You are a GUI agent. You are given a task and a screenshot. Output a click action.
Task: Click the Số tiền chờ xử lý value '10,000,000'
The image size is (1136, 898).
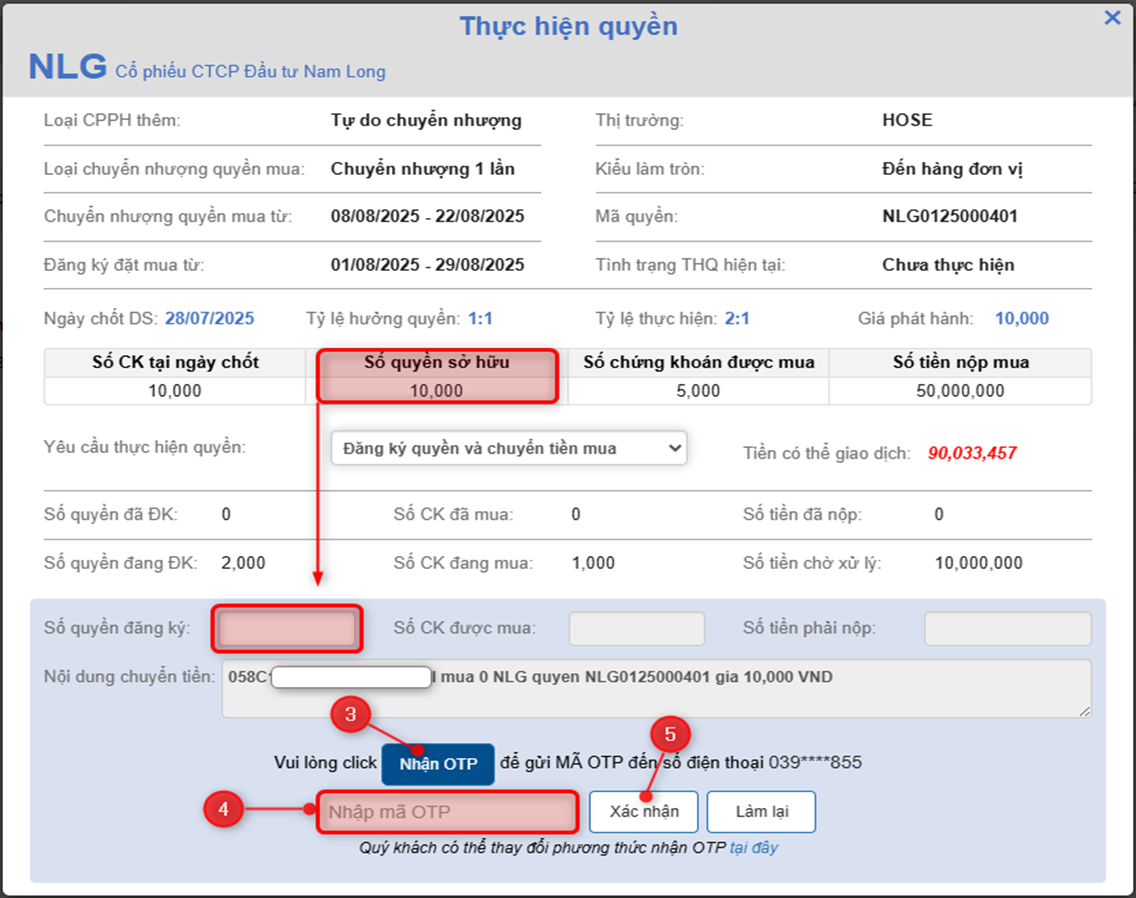[979, 563]
